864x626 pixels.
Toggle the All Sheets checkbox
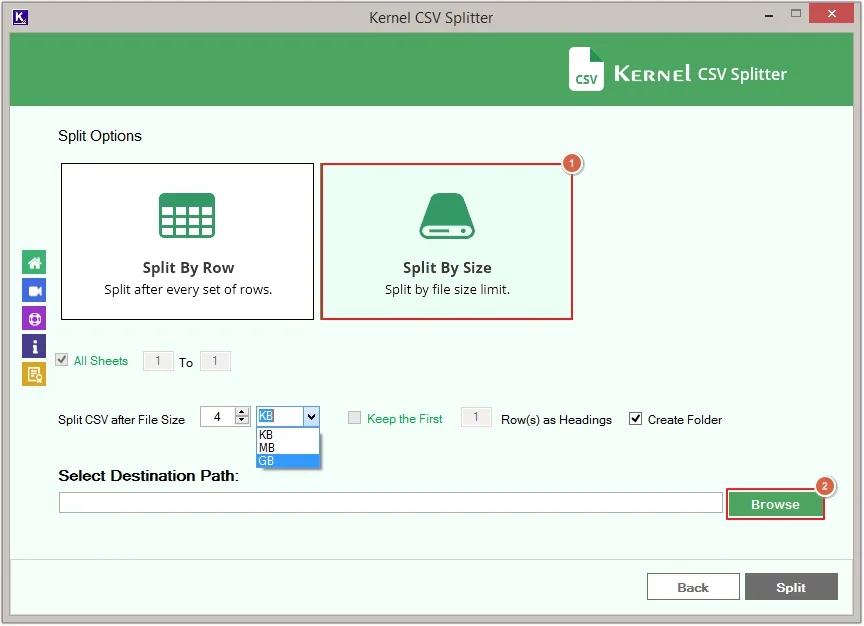coord(62,360)
